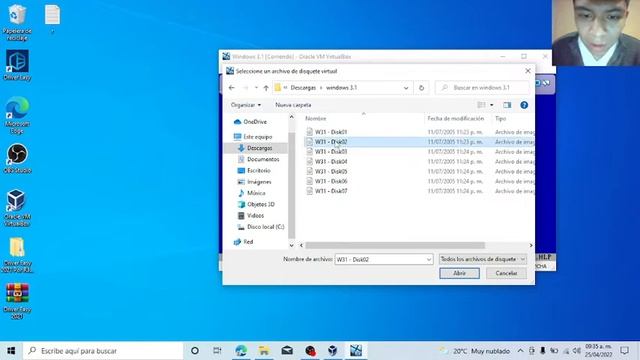Click the Nombre de archivo text field
This screenshot has height=360, width=640.
click(x=380, y=259)
